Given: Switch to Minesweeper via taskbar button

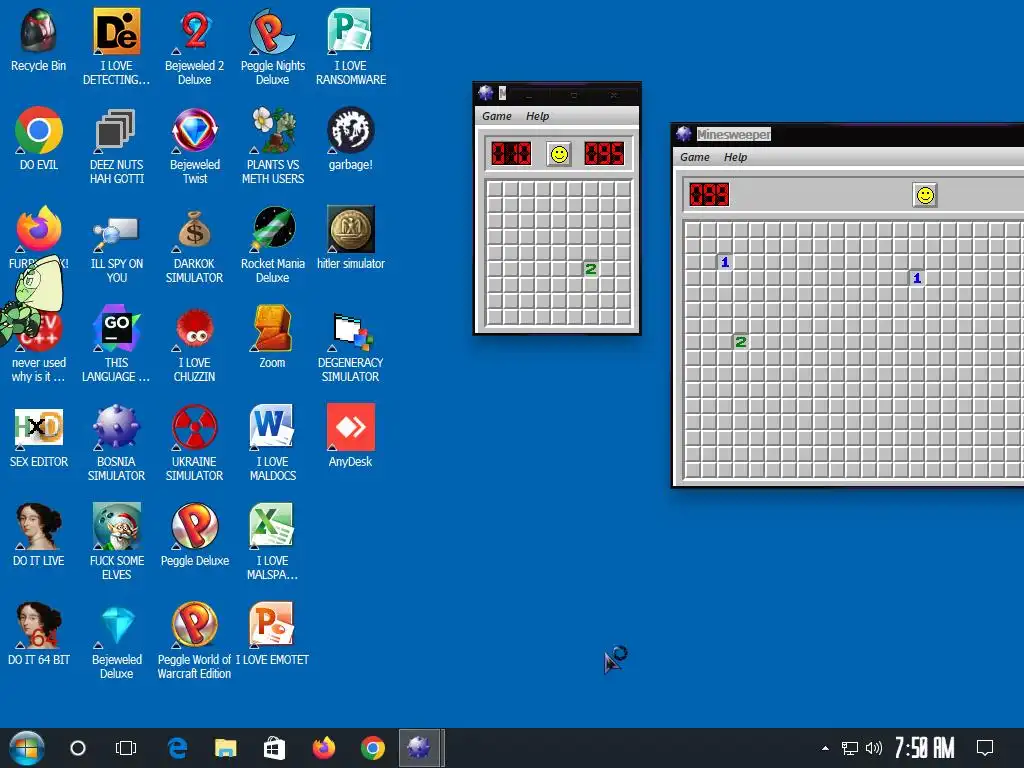Looking at the screenshot, I should pyautogui.click(x=421, y=748).
